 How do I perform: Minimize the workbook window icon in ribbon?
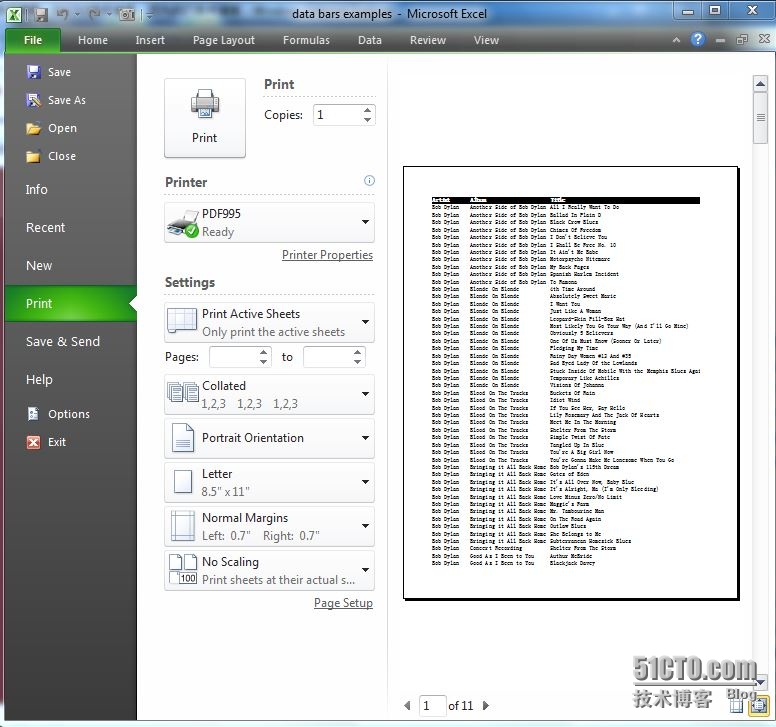tap(720, 40)
